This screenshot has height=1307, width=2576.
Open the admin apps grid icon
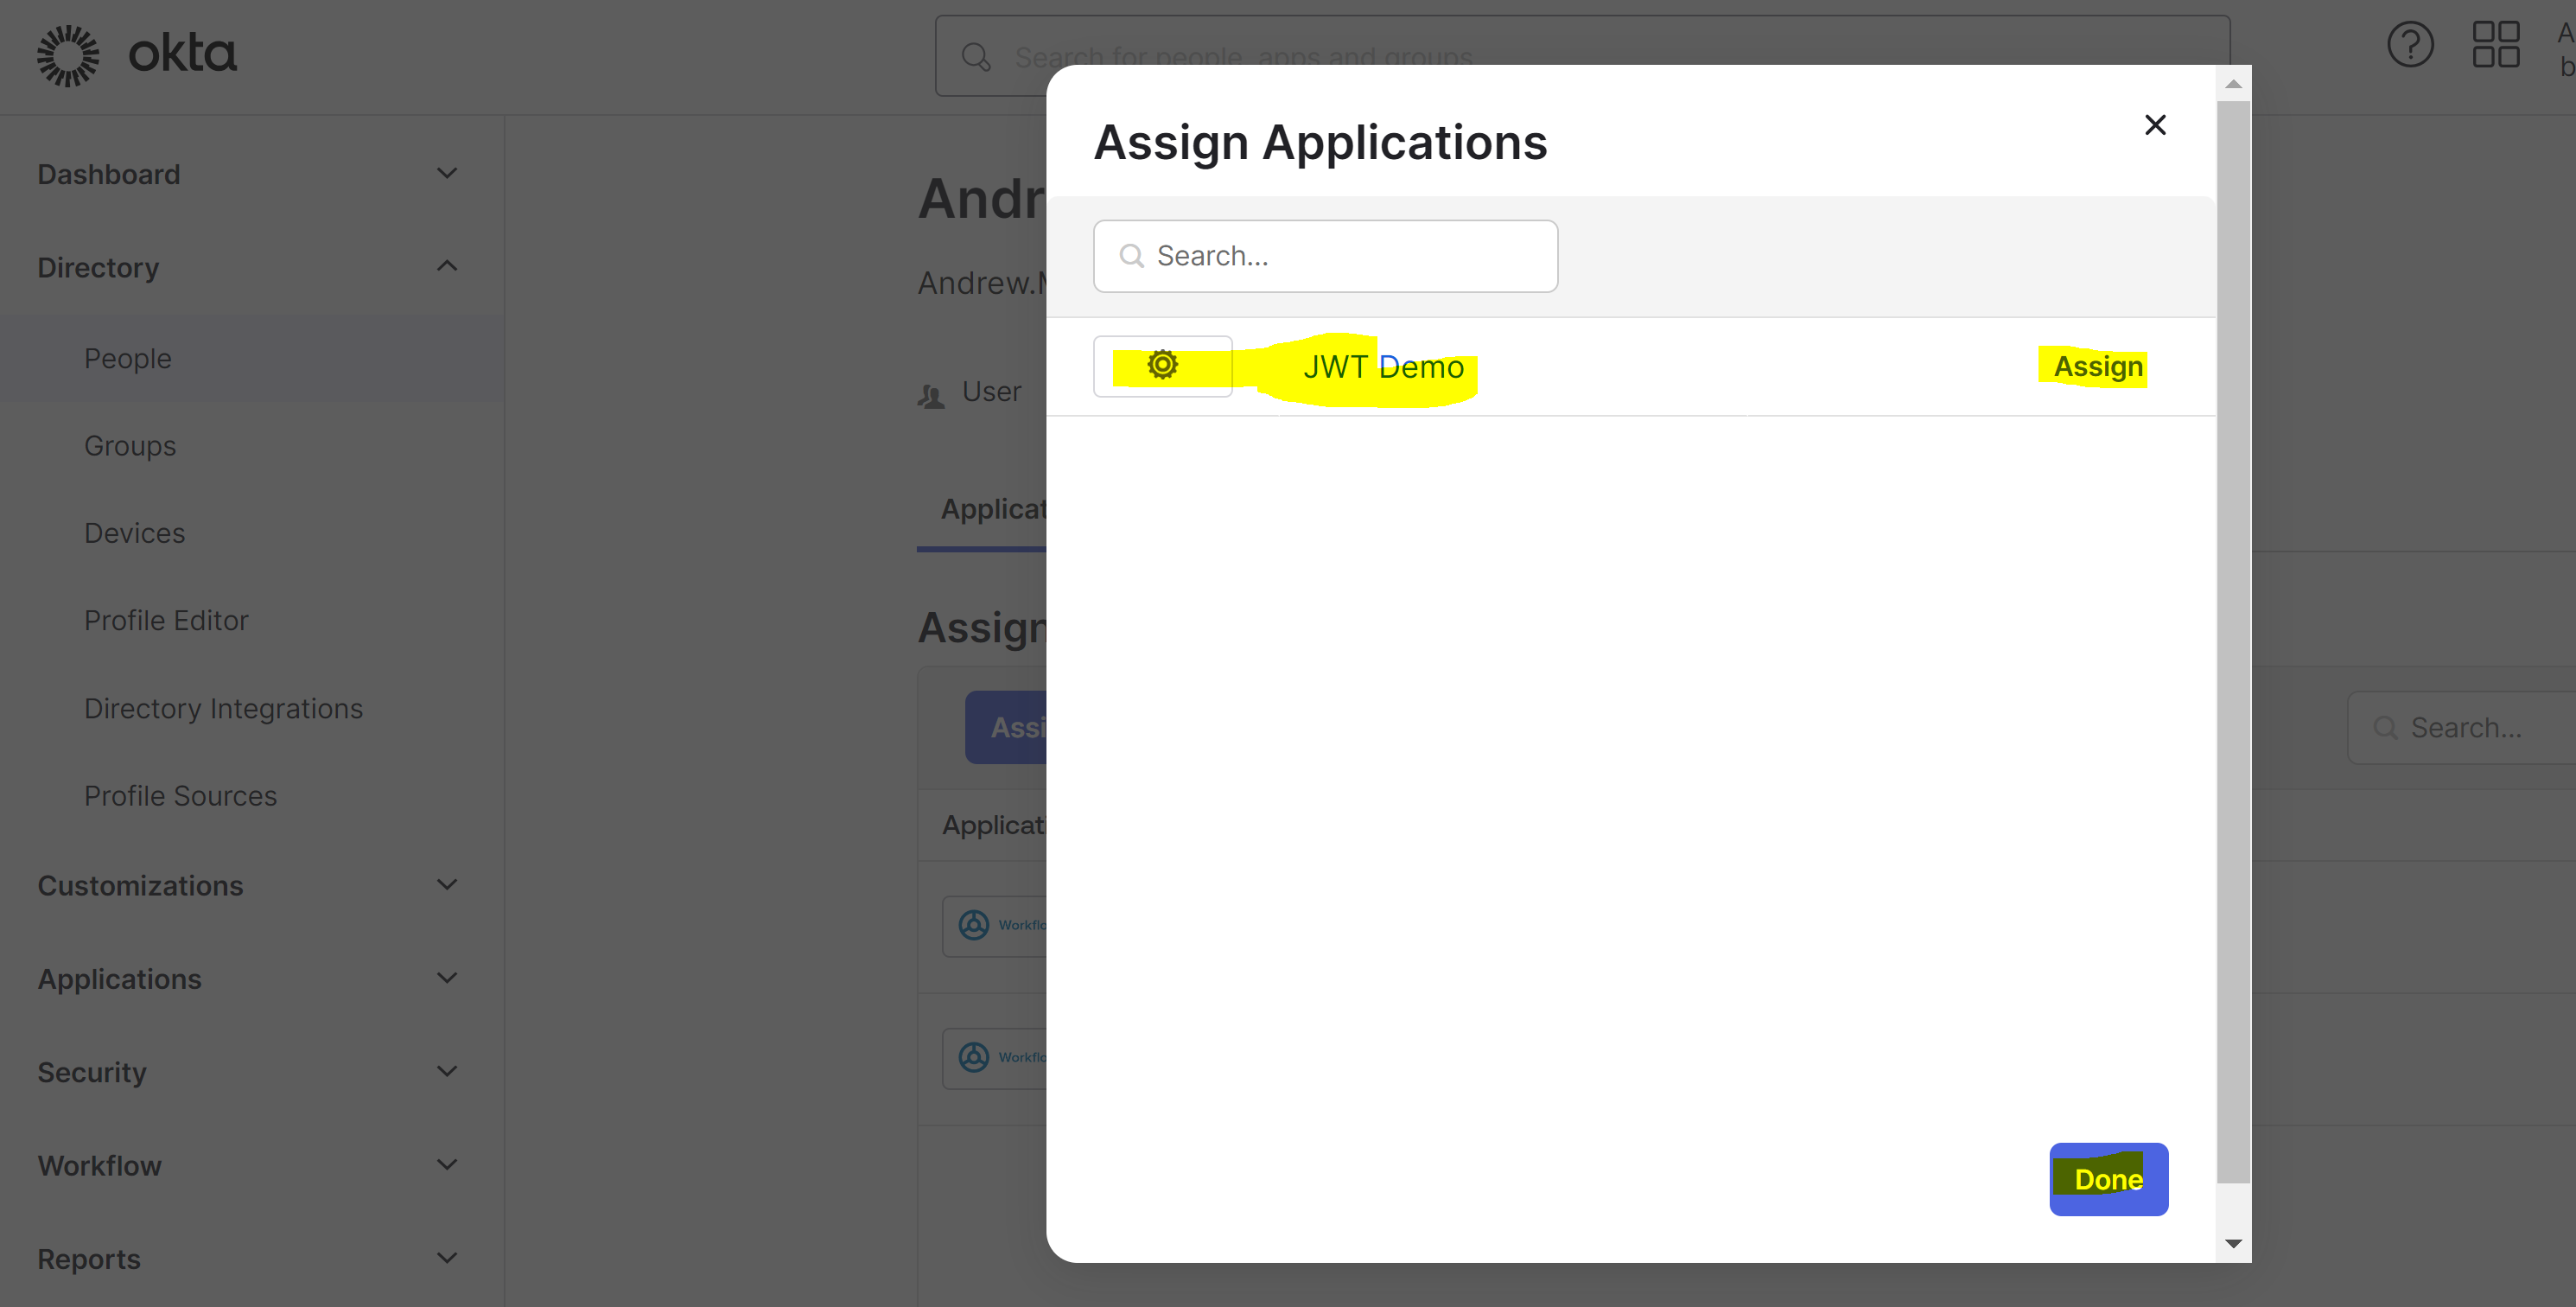(x=2494, y=44)
